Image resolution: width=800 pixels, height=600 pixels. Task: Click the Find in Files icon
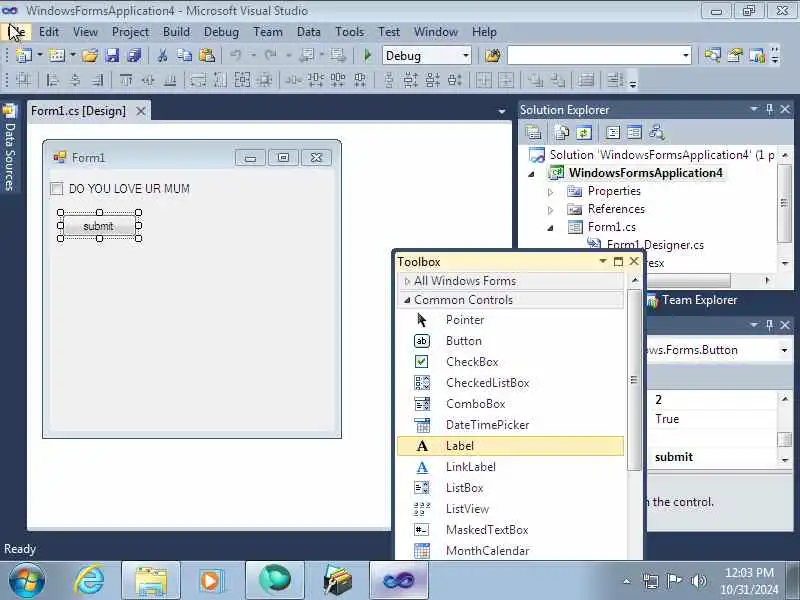(493, 55)
